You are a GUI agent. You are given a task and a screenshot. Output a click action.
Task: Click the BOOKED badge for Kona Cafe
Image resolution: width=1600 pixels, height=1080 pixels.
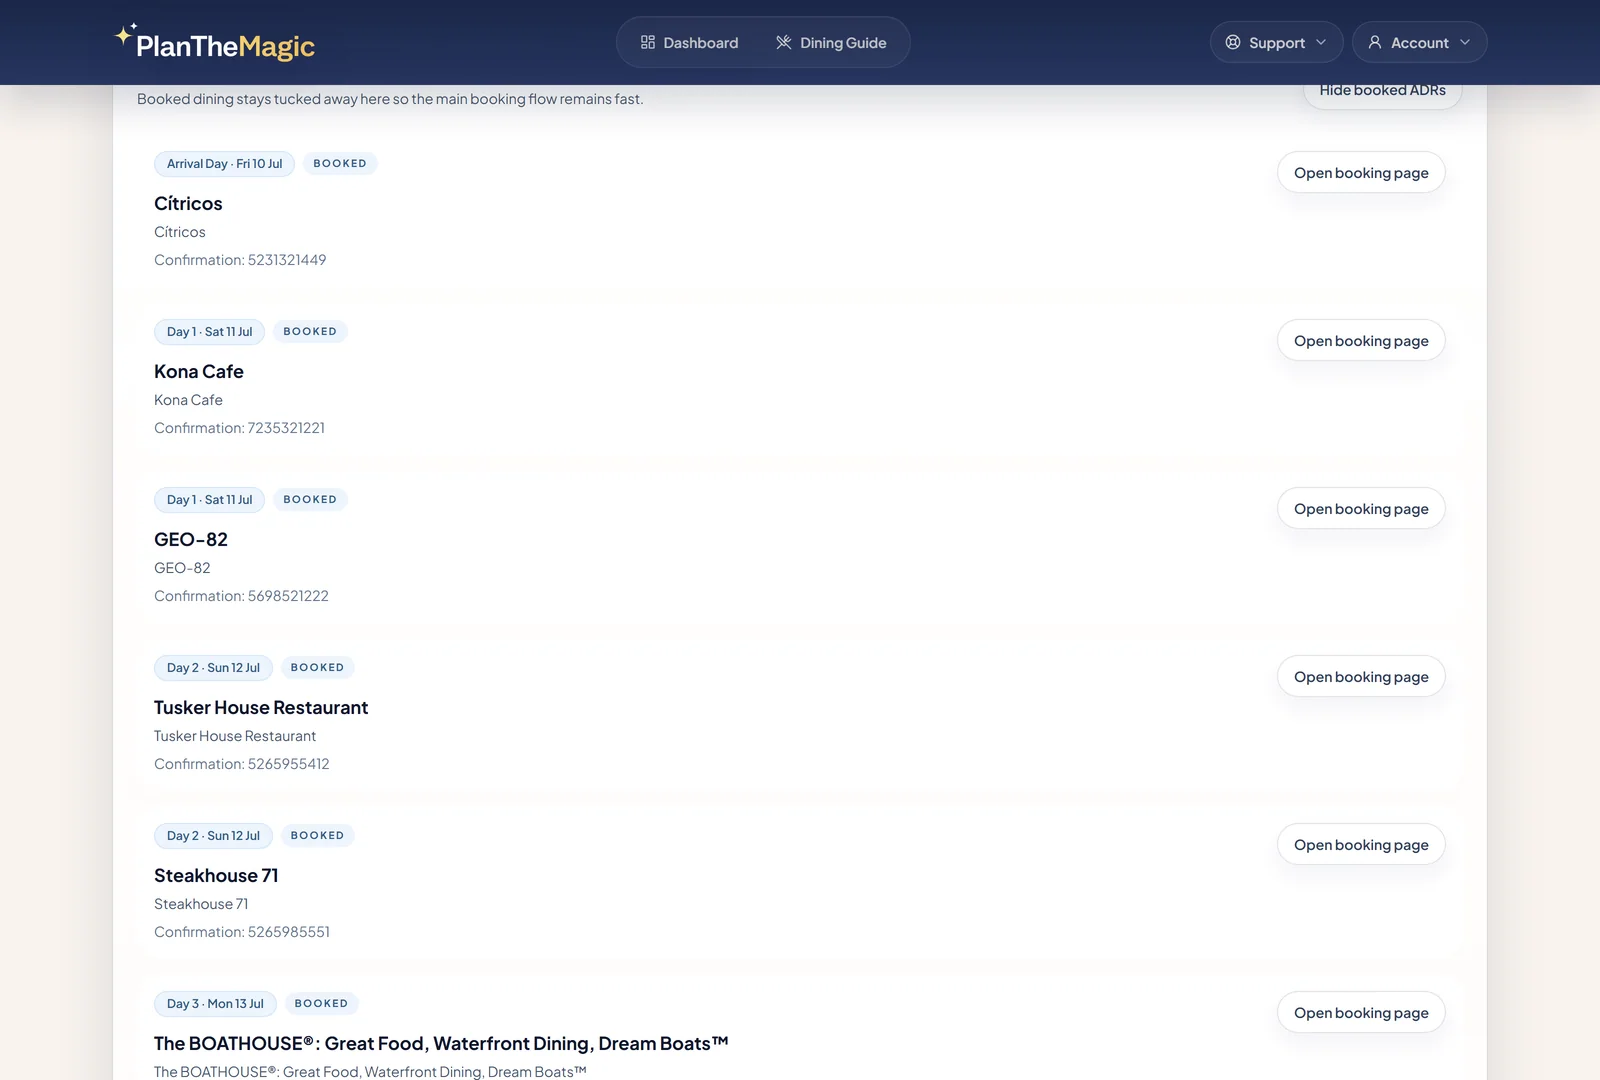[310, 331]
